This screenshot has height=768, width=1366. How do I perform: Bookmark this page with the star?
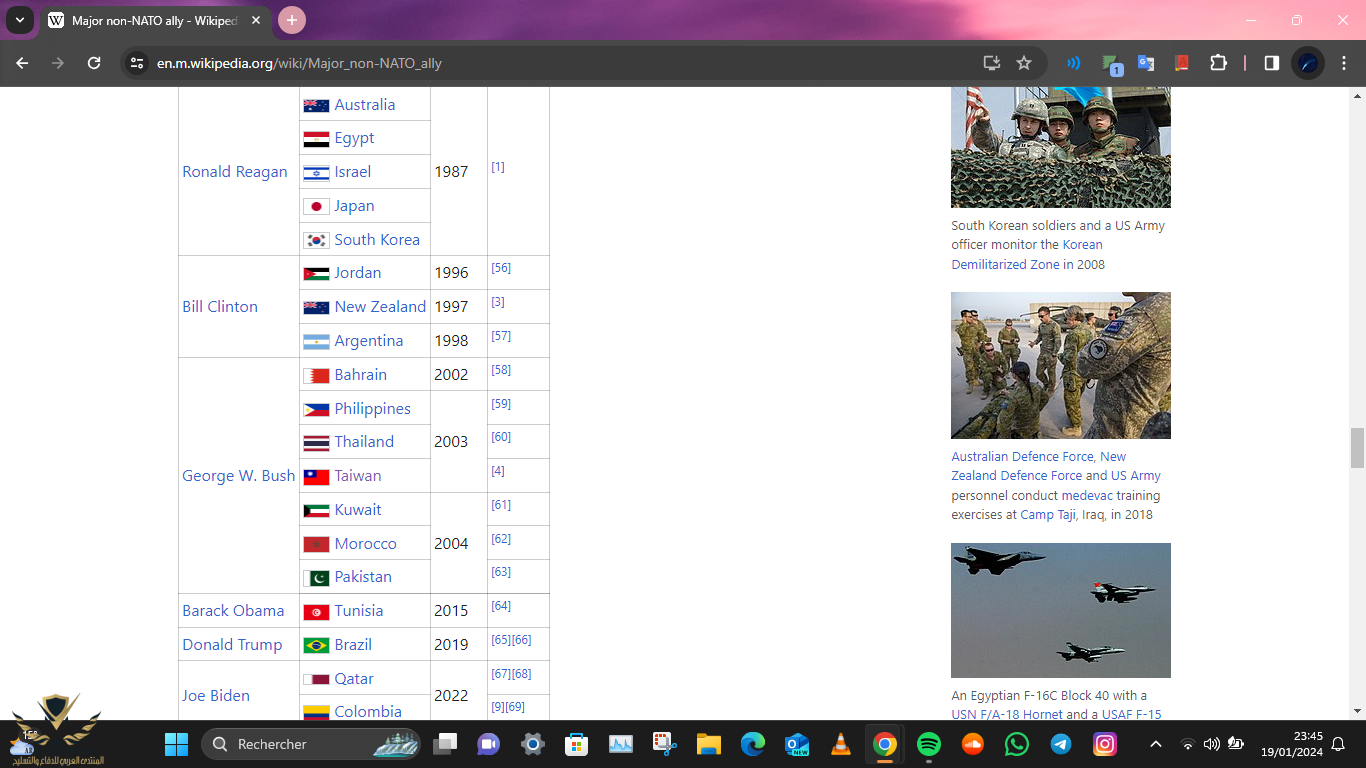(x=1024, y=63)
